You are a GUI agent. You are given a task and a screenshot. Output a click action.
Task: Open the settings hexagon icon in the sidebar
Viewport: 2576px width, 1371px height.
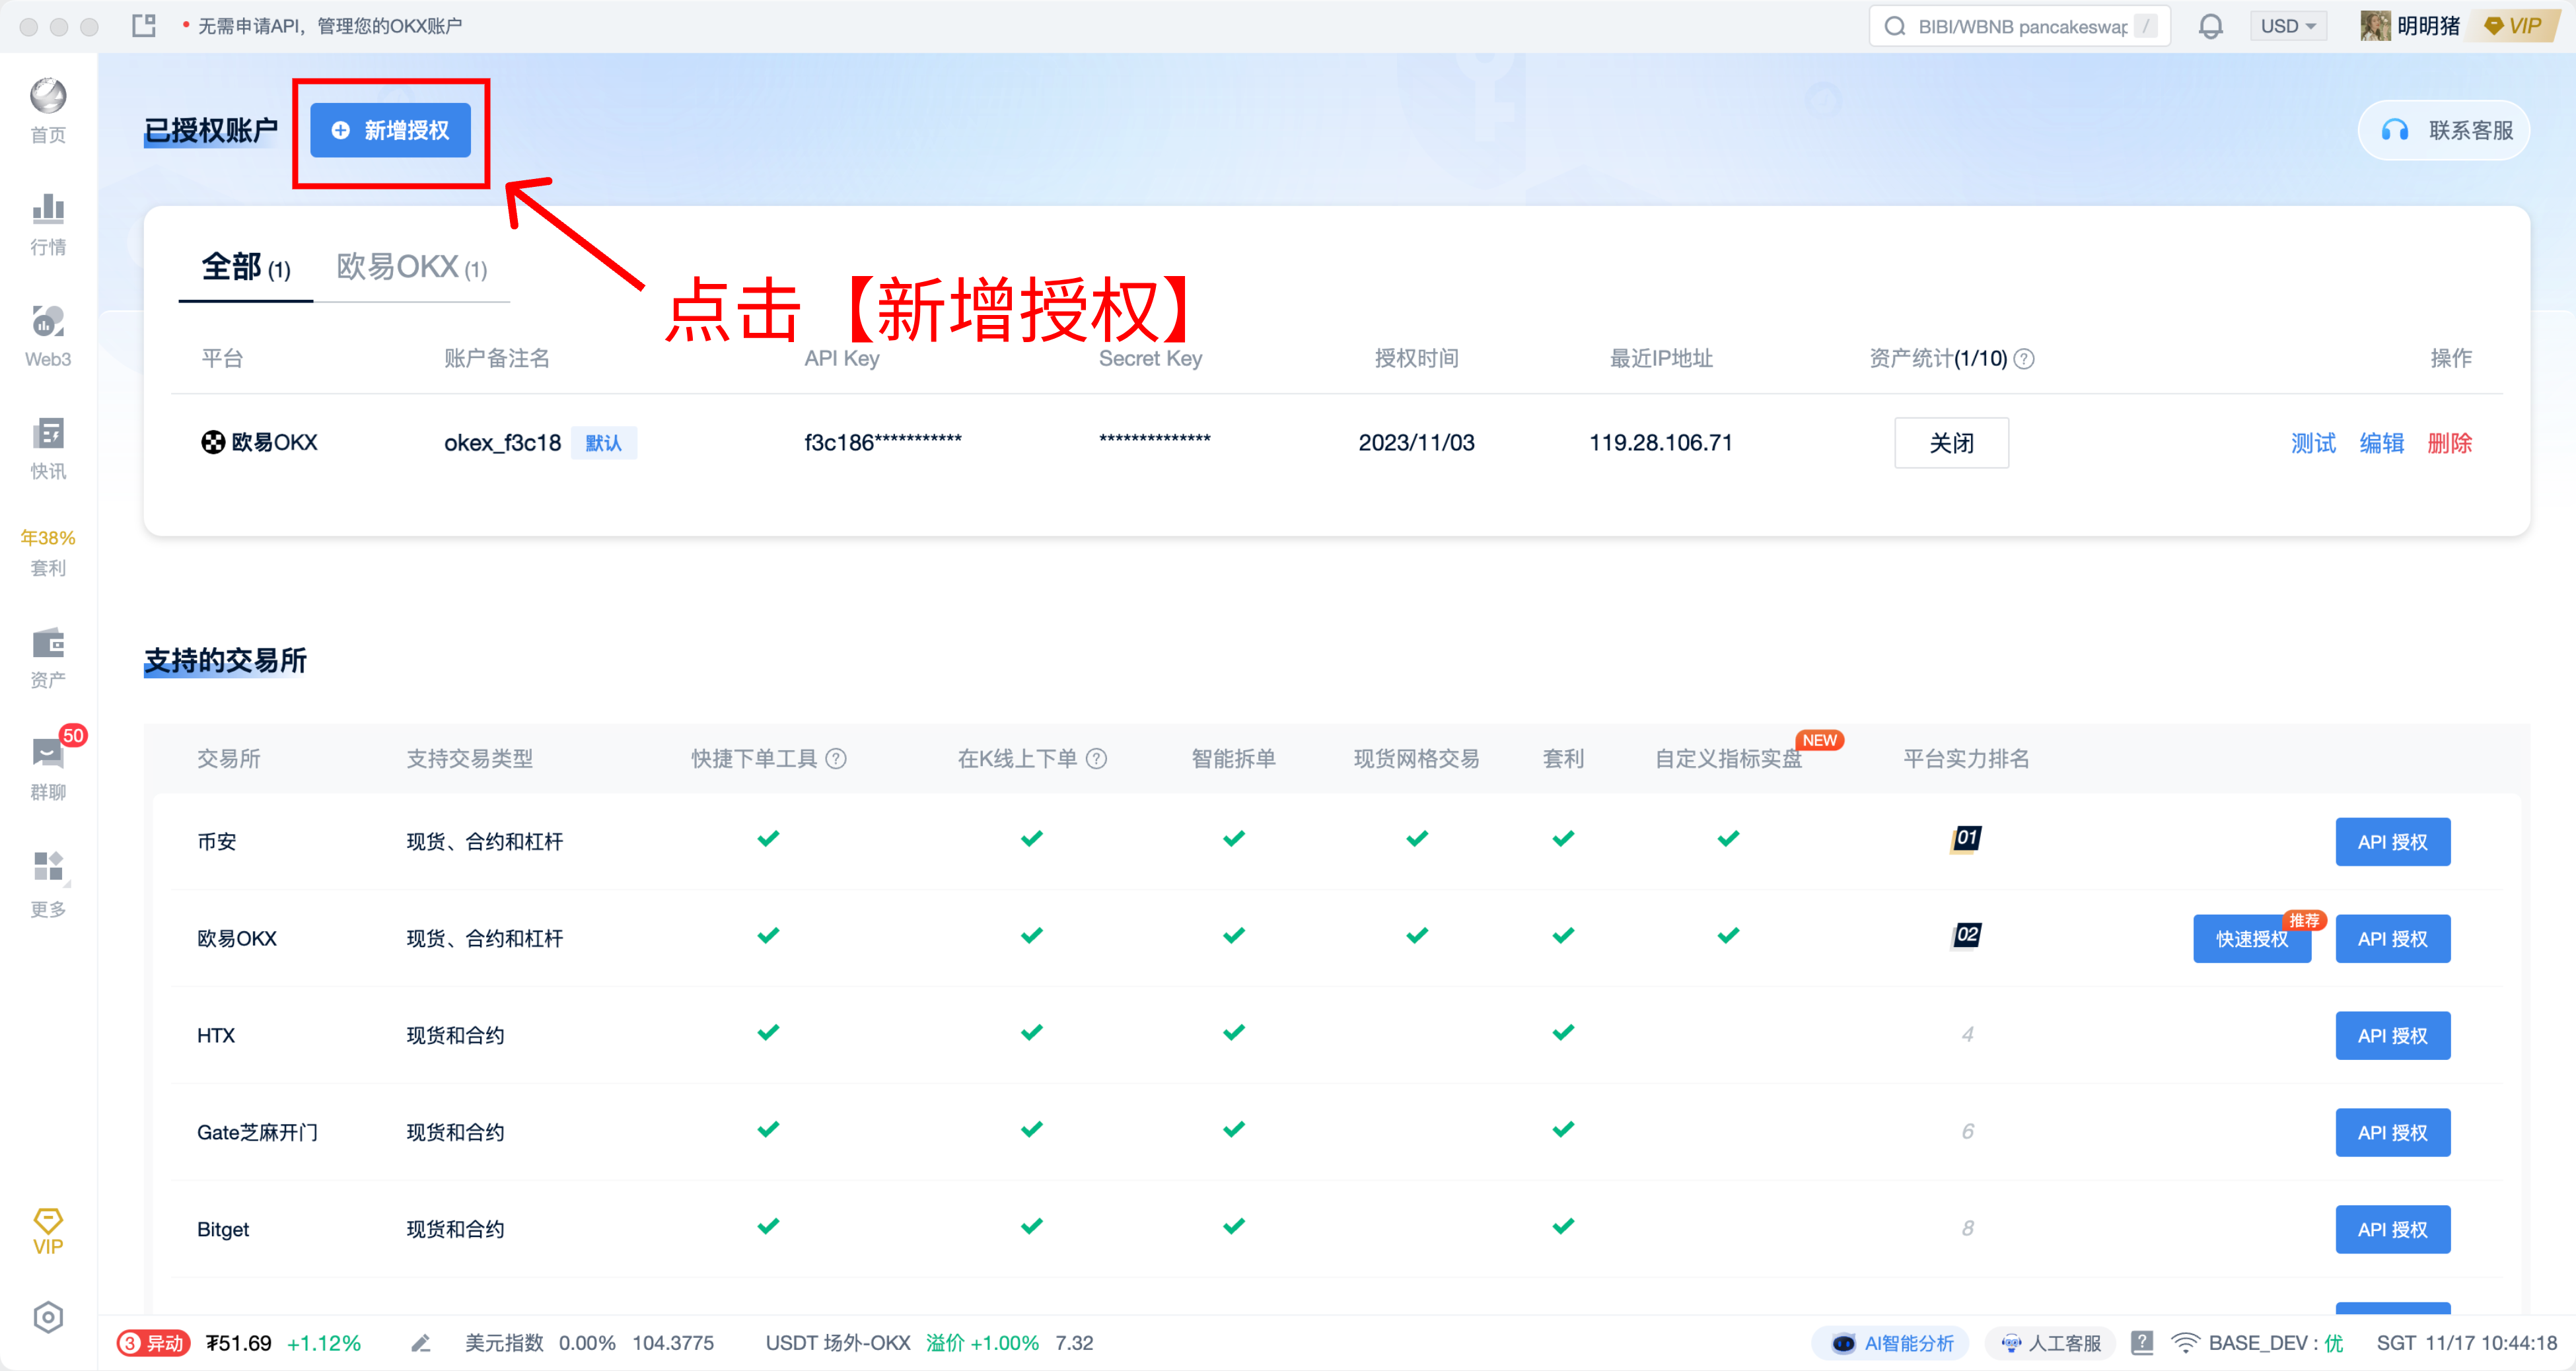(48, 1317)
